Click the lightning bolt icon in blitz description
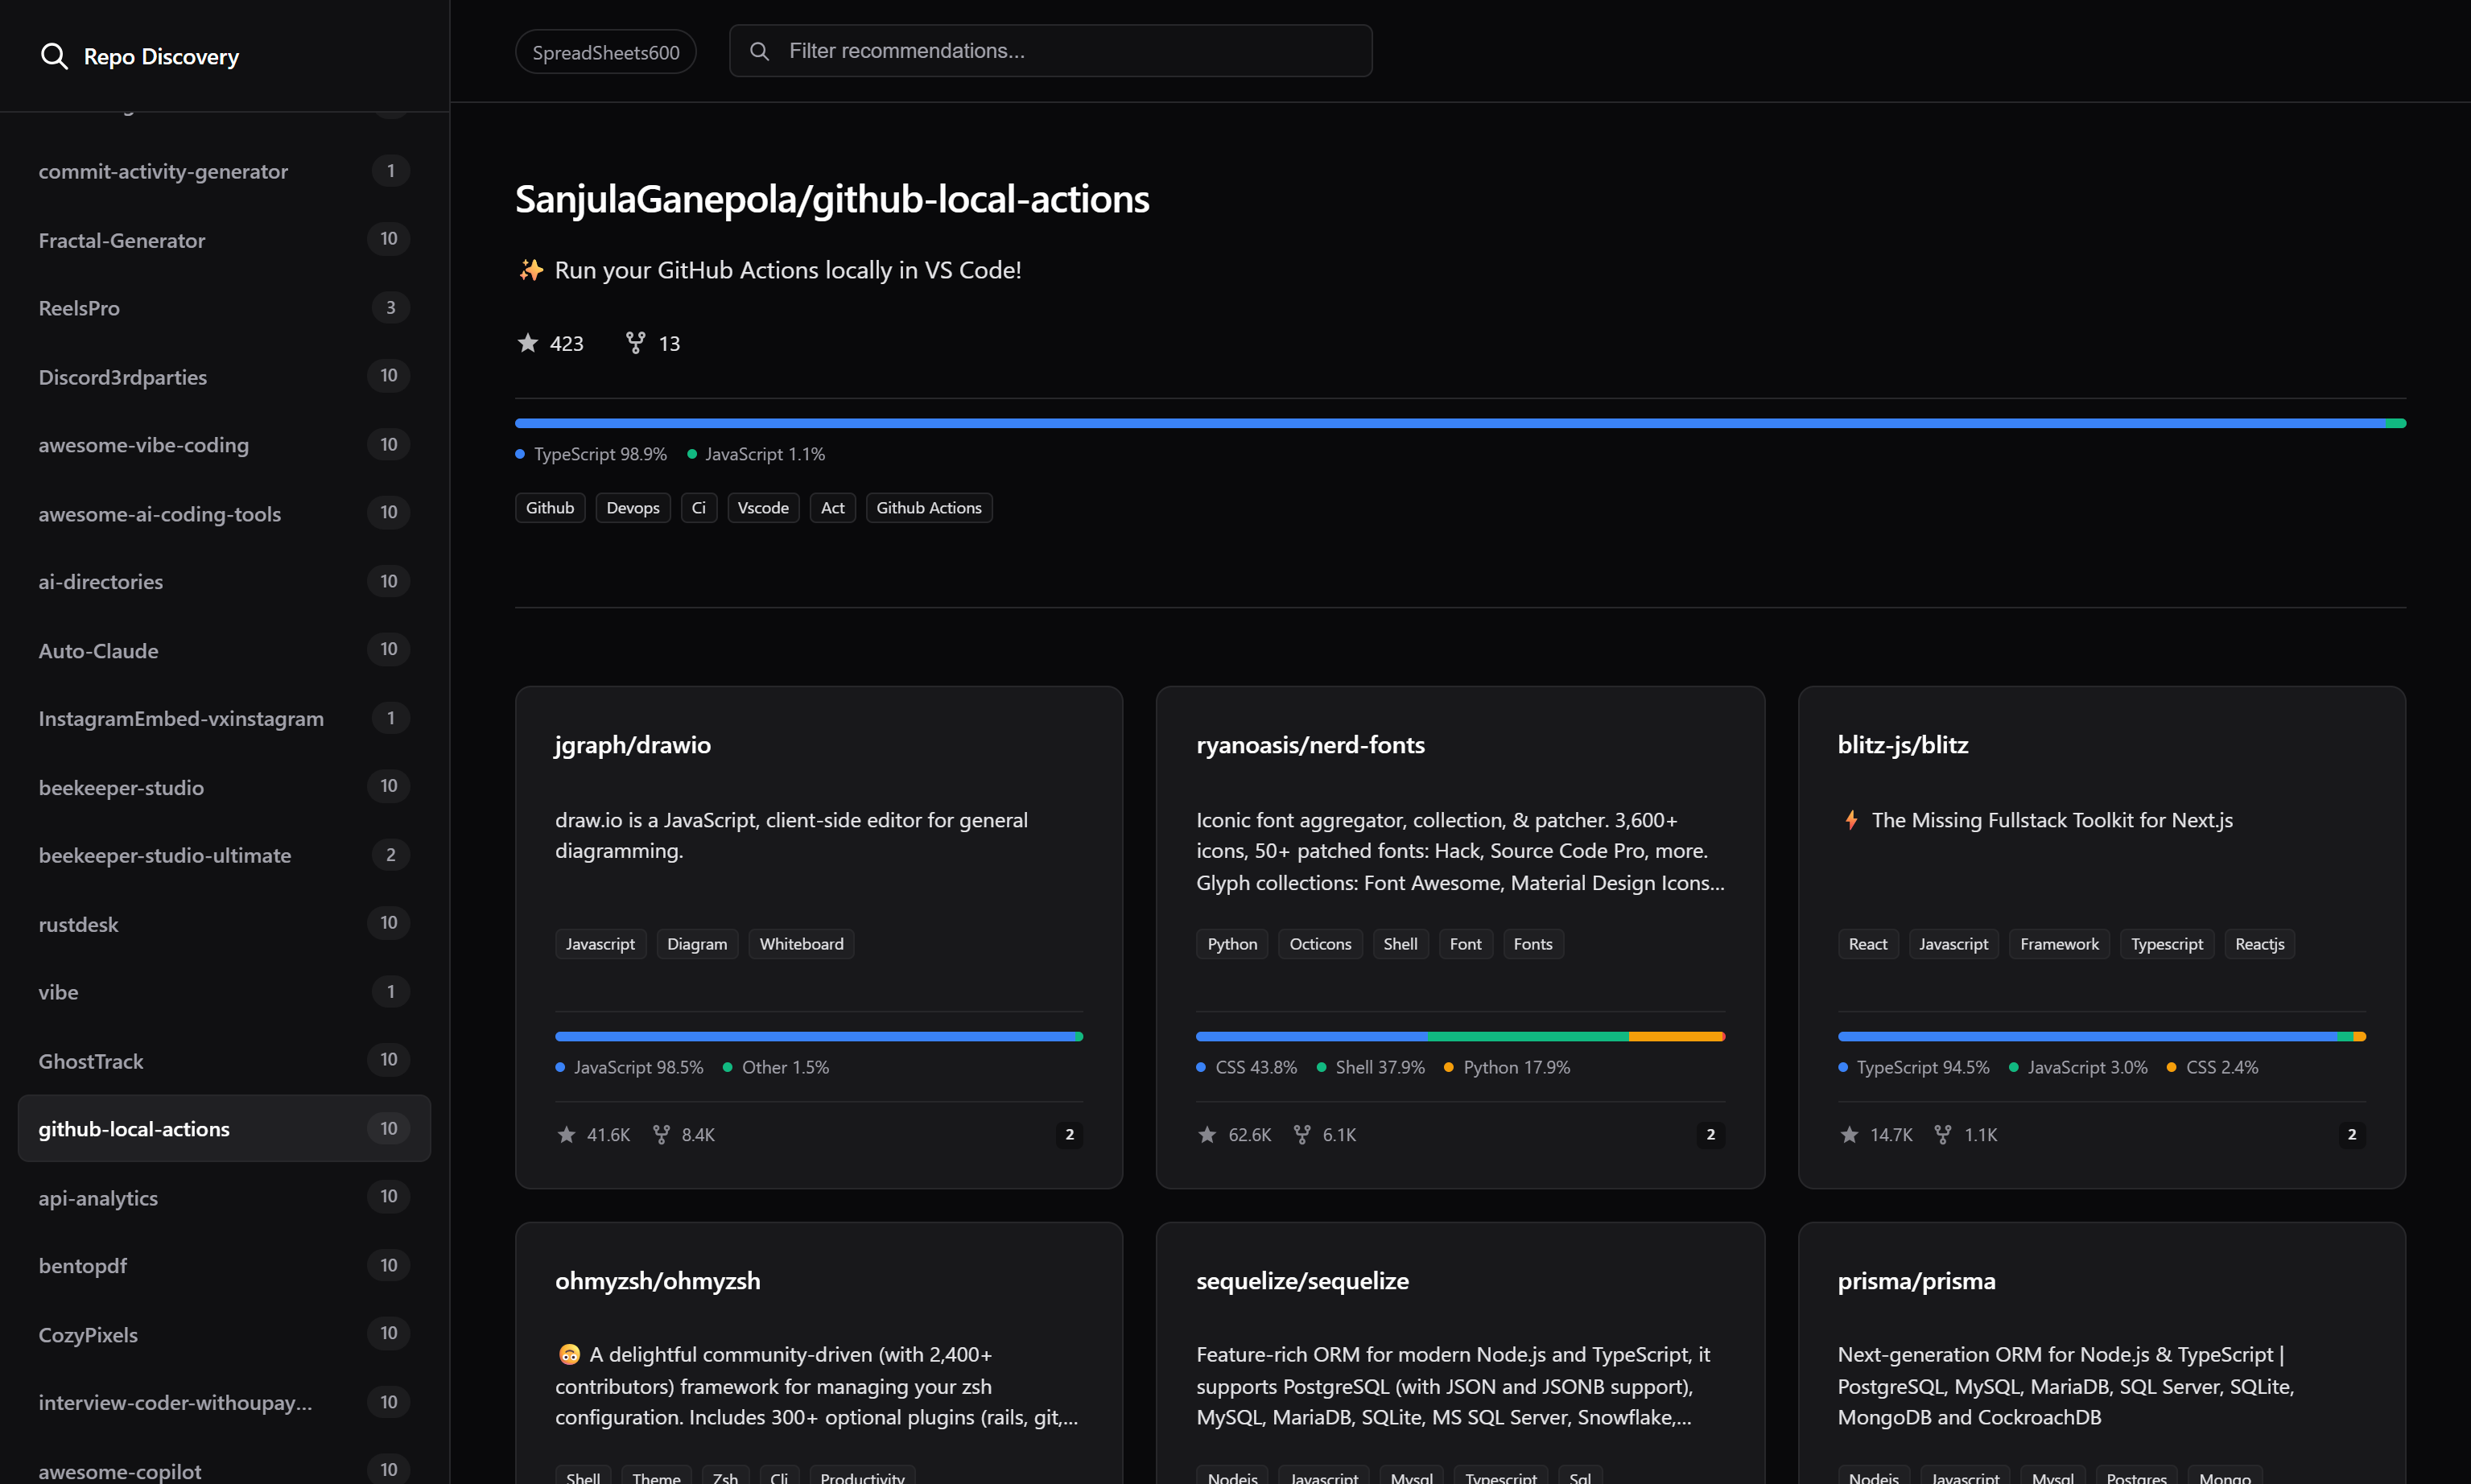2471x1484 pixels. 1851,820
